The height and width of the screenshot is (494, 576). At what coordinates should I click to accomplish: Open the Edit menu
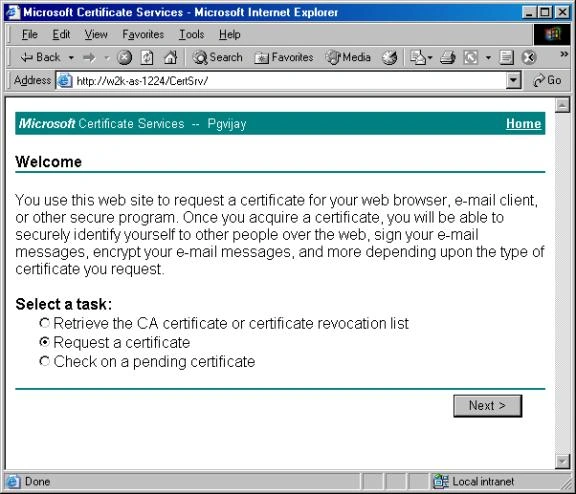(61, 34)
